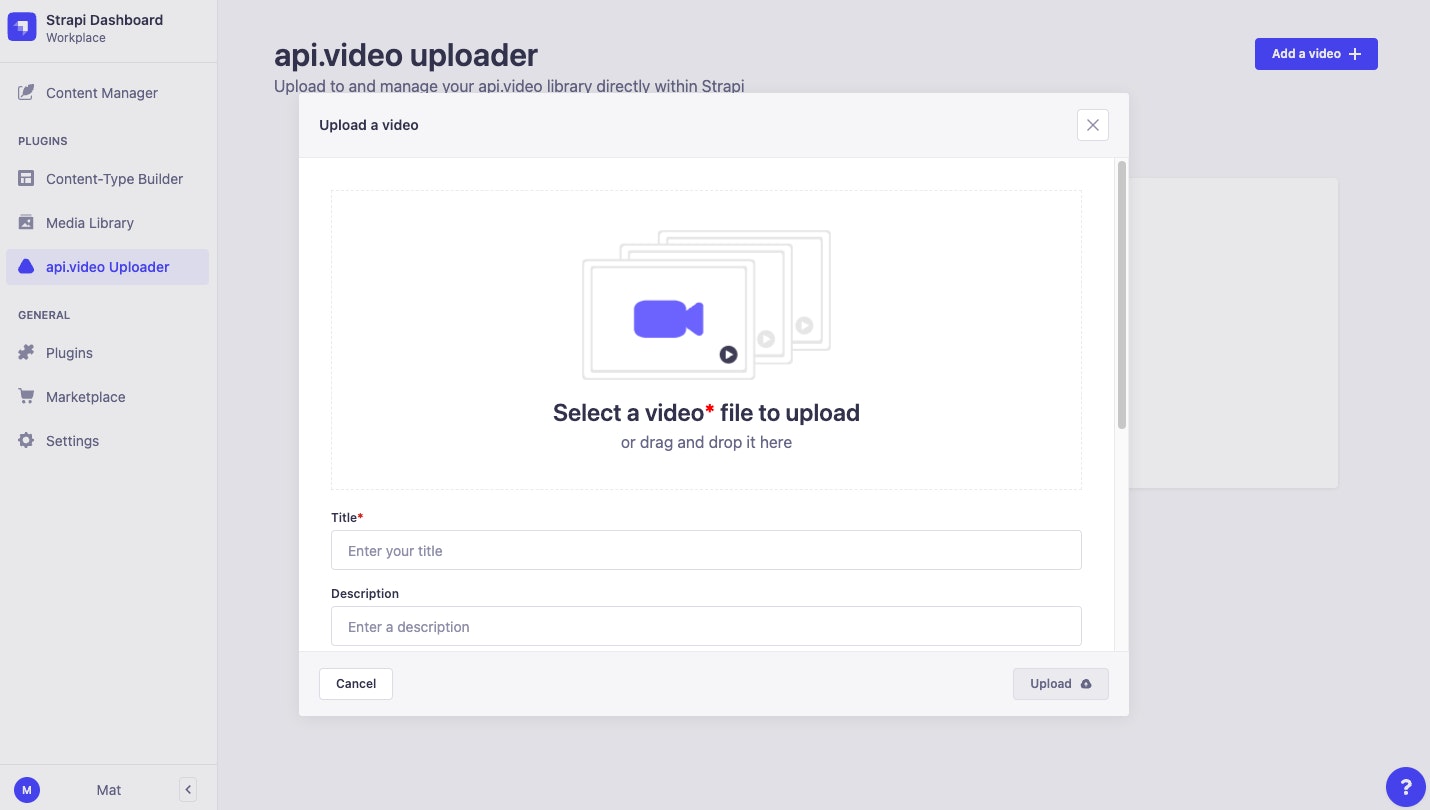Collapse the sidebar with chevron button
The height and width of the screenshot is (810, 1430).
[x=188, y=790]
